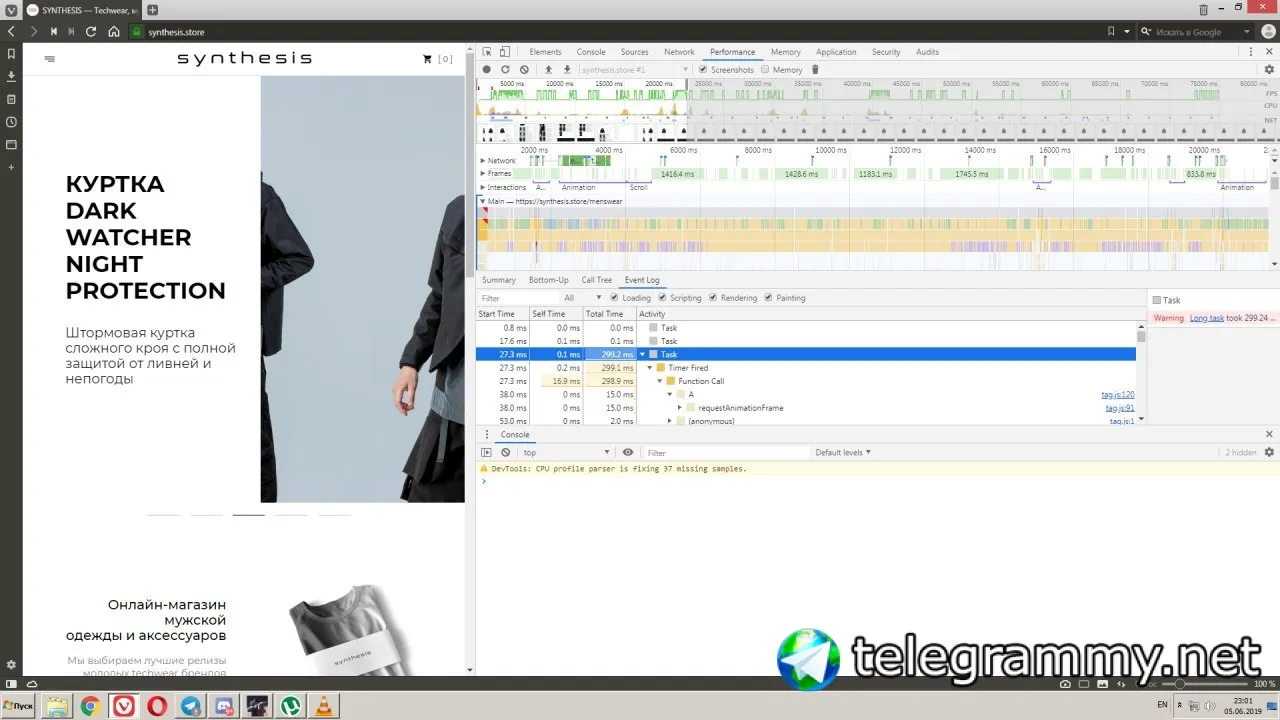Clear the performance recording
1280x720 pixels.
pos(524,70)
